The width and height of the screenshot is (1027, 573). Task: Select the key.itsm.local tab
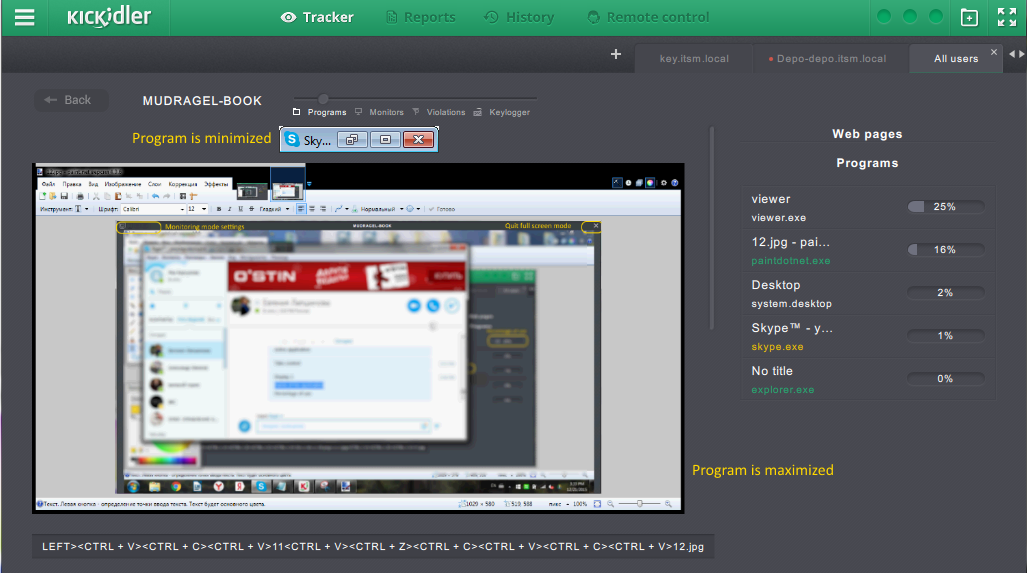(694, 59)
